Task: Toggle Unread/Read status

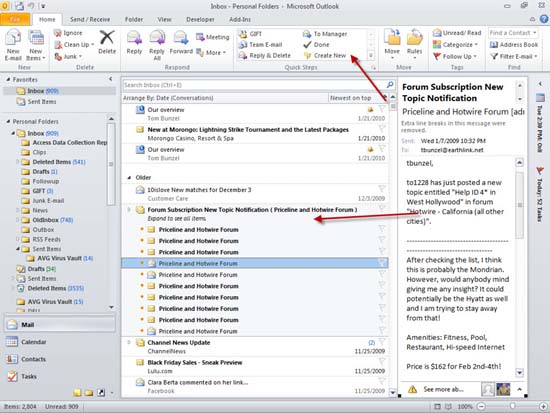Action: pos(457,33)
